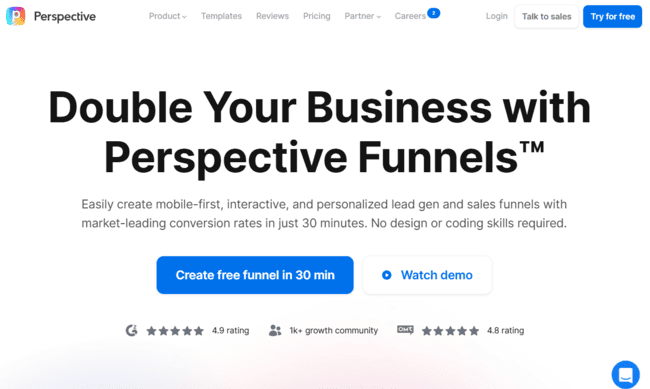Click the Perspective brand name text
Image resolution: width=650 pixels, height=389 pixels.
pyautogui.click(x=65, y=17)
